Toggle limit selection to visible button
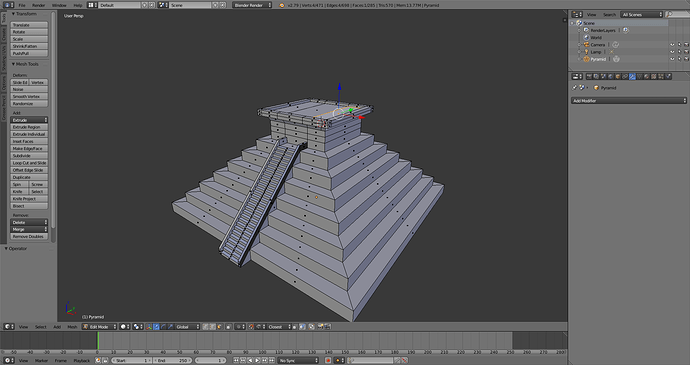The height and width of the screenshot is (365, 690). (x=229, y=327)
